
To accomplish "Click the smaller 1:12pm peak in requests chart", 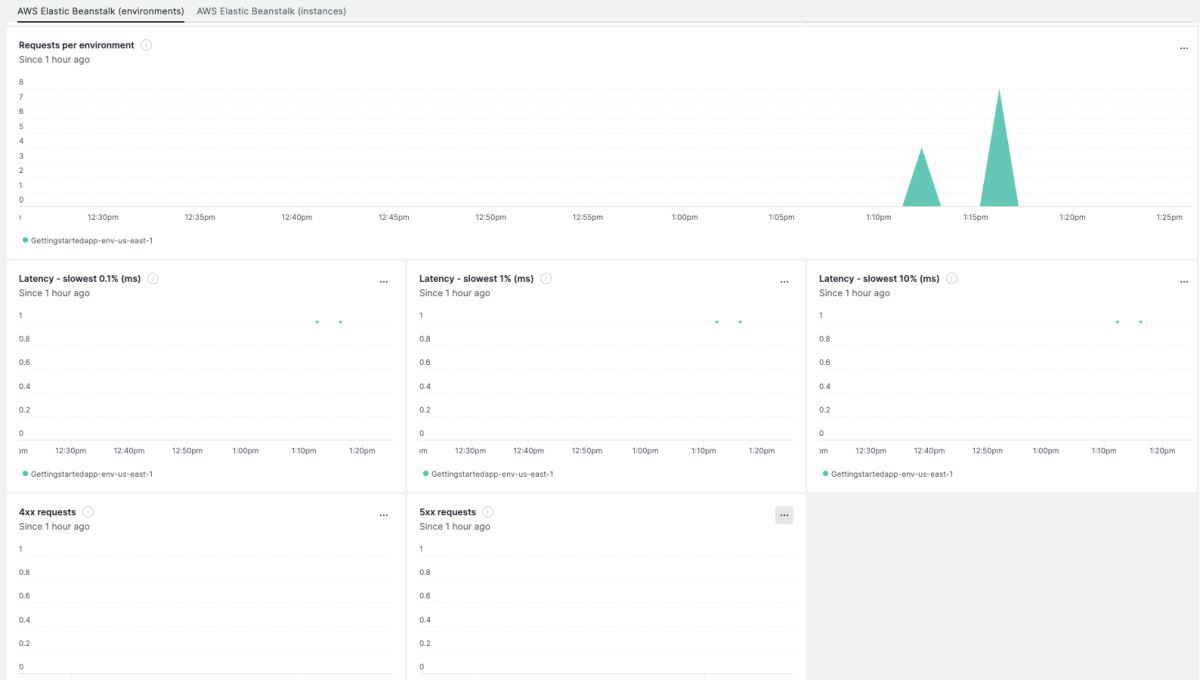I will pyautogui.click(x=921, y=185).
